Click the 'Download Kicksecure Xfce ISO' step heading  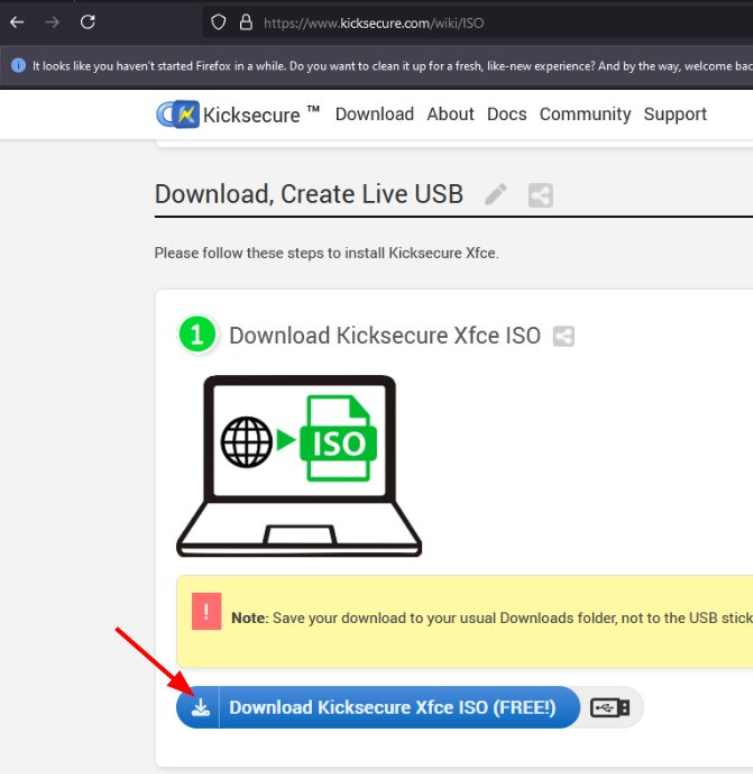[x=385, y=336]
